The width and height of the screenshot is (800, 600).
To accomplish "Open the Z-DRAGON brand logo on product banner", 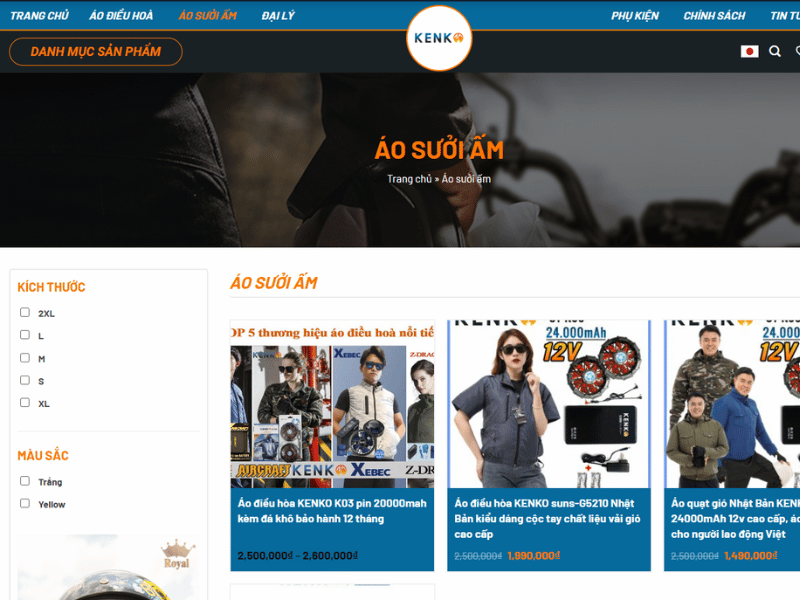I will point(423,353).
